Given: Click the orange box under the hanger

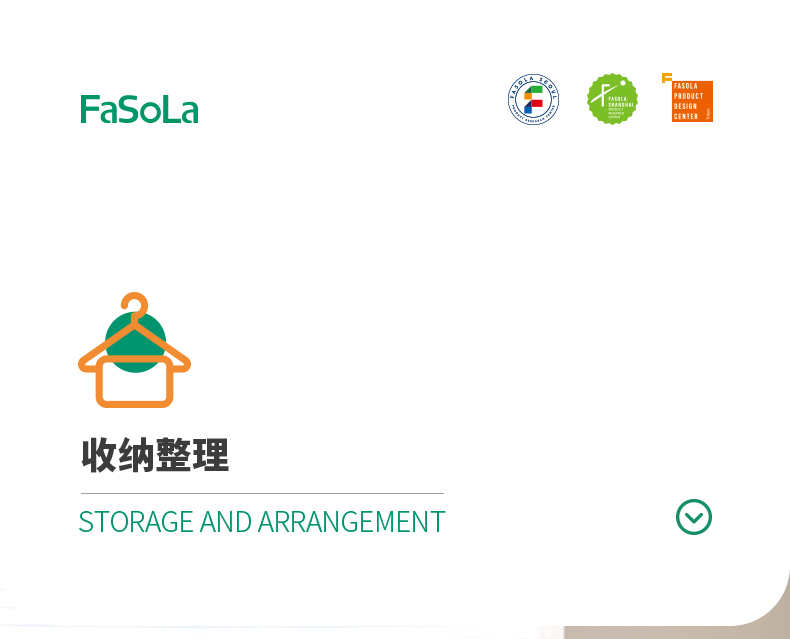Looking at the screenshot, I should (135, 382).
